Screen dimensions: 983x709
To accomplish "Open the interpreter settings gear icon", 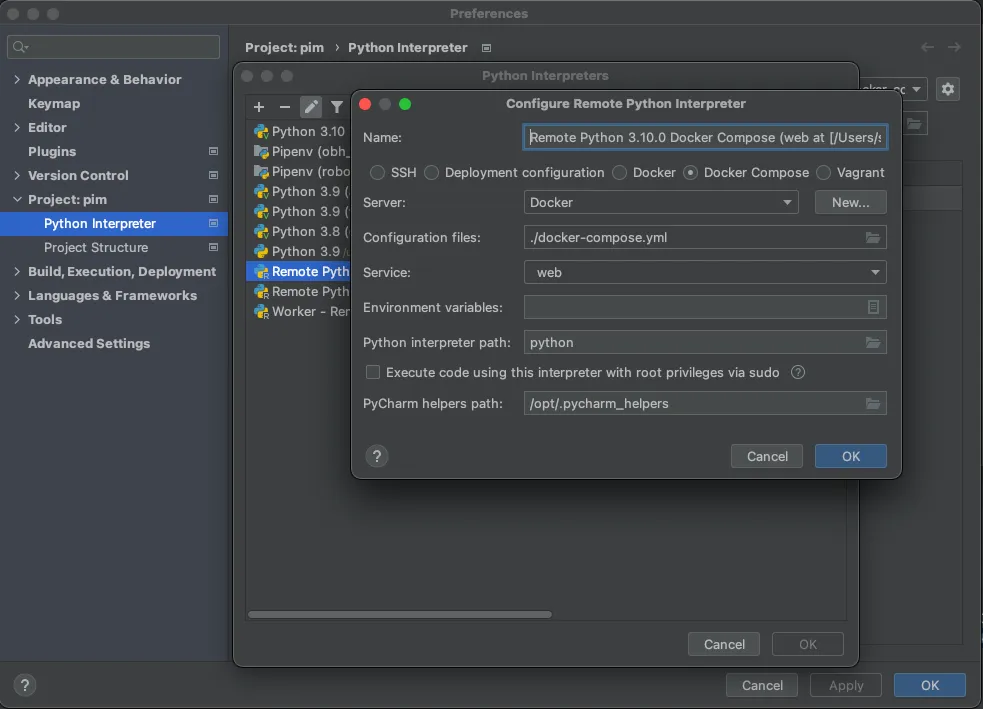I will (x=948, y=89).
